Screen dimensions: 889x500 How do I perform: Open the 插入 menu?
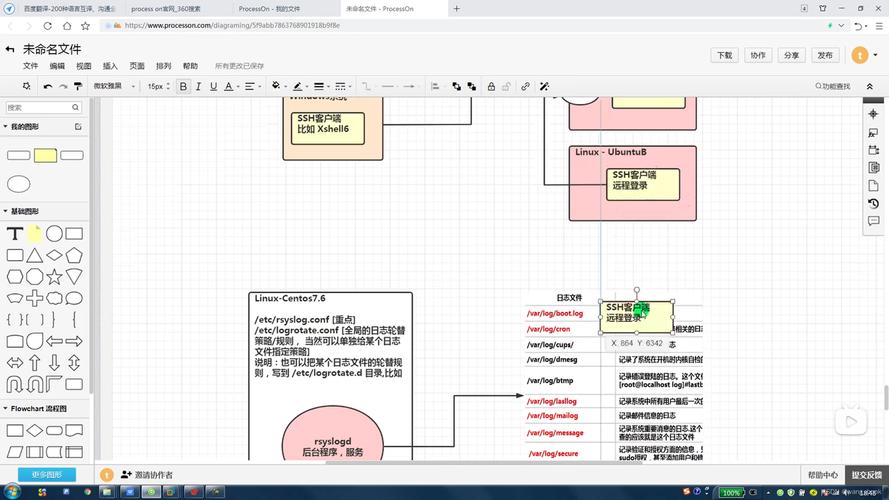tap(110, 66)
